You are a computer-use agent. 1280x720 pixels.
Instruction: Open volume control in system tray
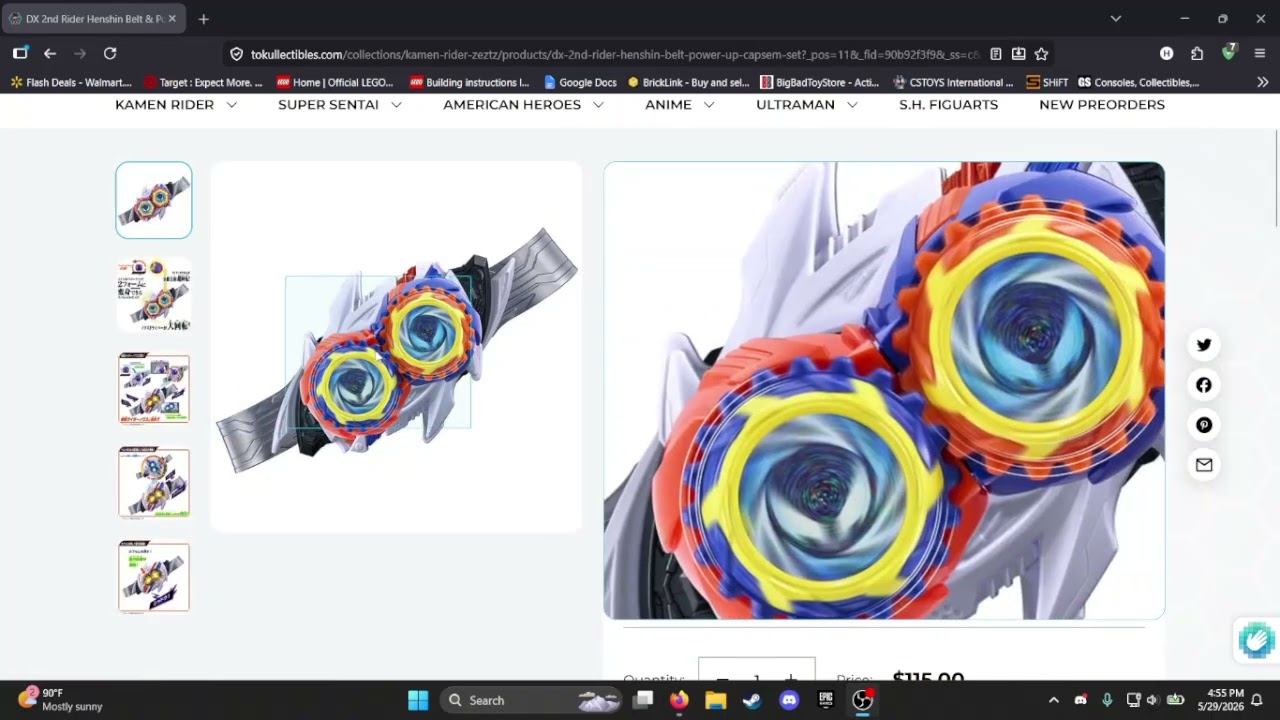[x=1152, y=700]
